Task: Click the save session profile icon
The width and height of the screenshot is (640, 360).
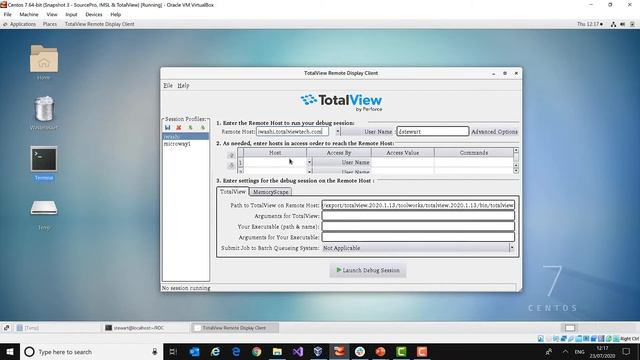Action: point(167,128)
